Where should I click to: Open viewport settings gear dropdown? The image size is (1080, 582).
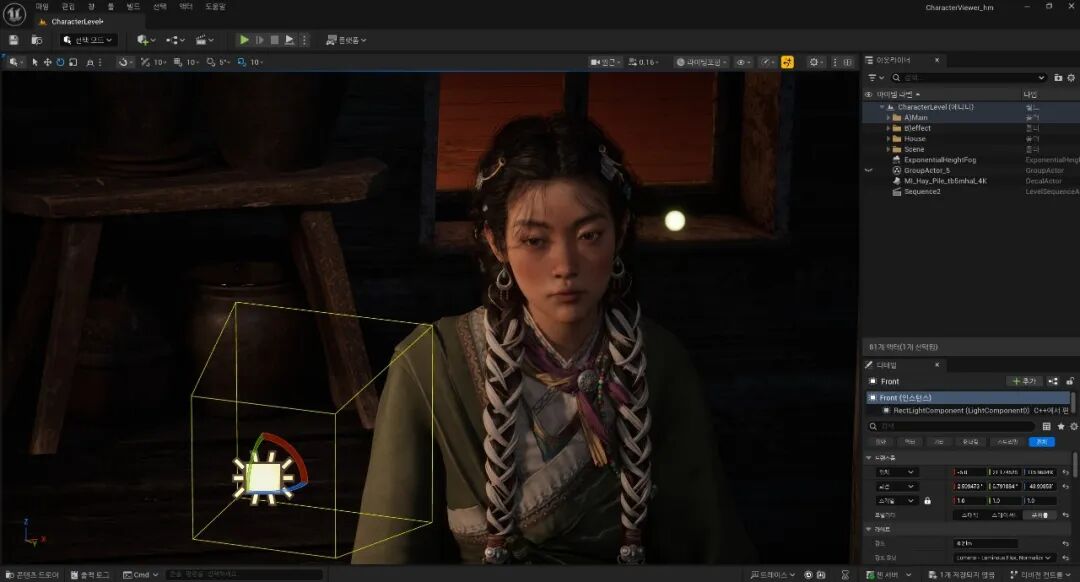816,62
